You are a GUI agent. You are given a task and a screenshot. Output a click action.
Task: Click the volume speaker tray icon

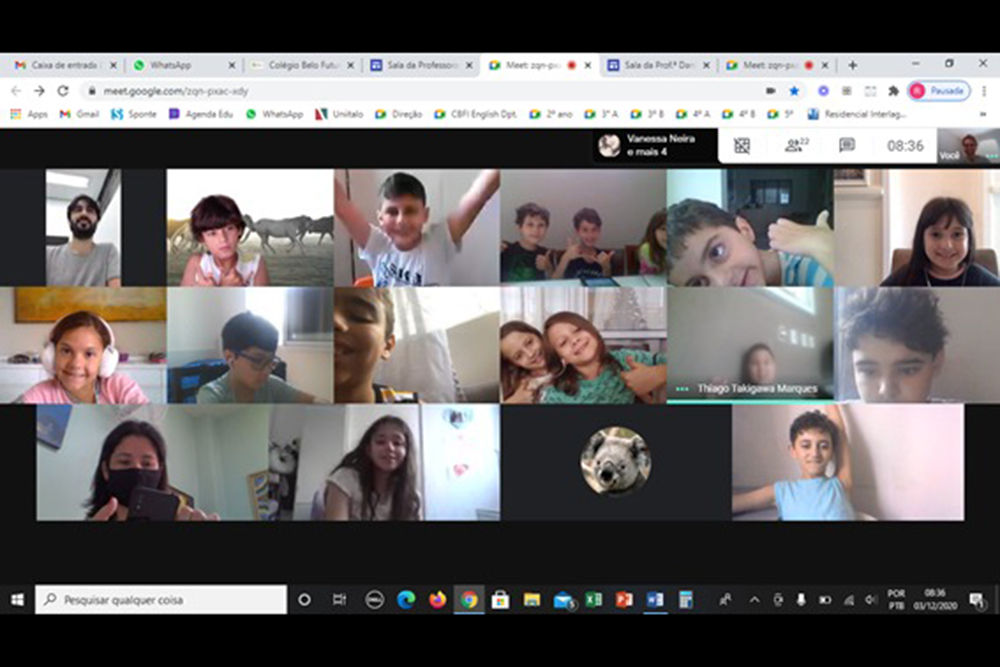click(871, 599)
